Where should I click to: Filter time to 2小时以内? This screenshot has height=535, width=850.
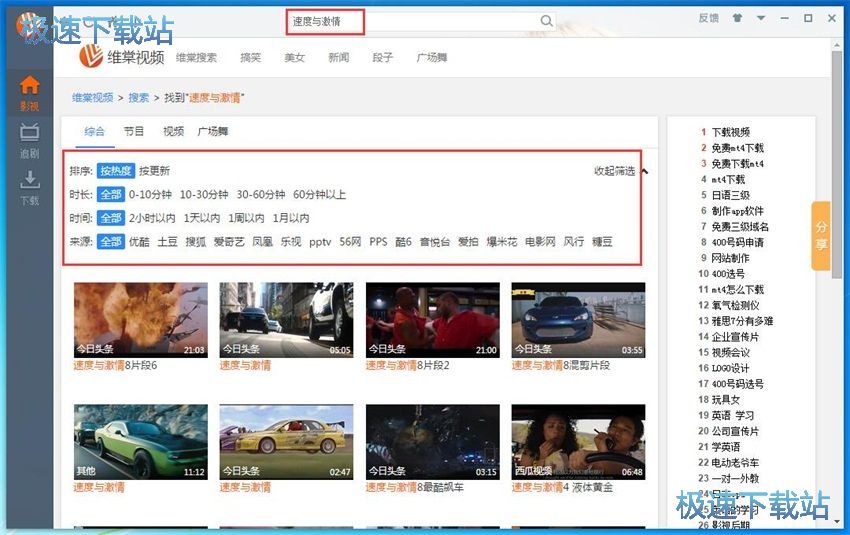click(152, 218)
